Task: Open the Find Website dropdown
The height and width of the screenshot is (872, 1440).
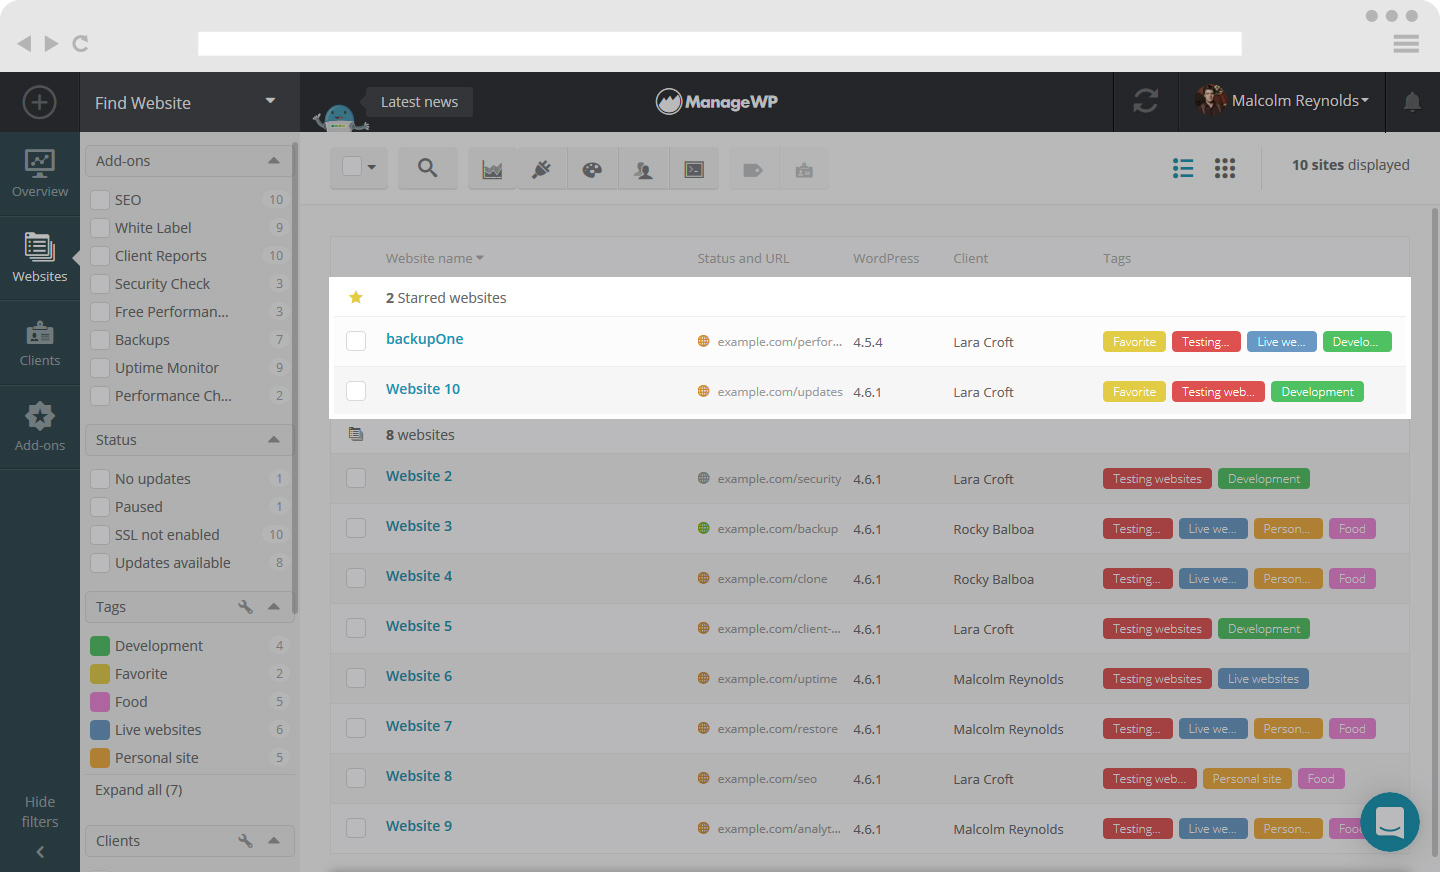Action: (x=190, y=102)
